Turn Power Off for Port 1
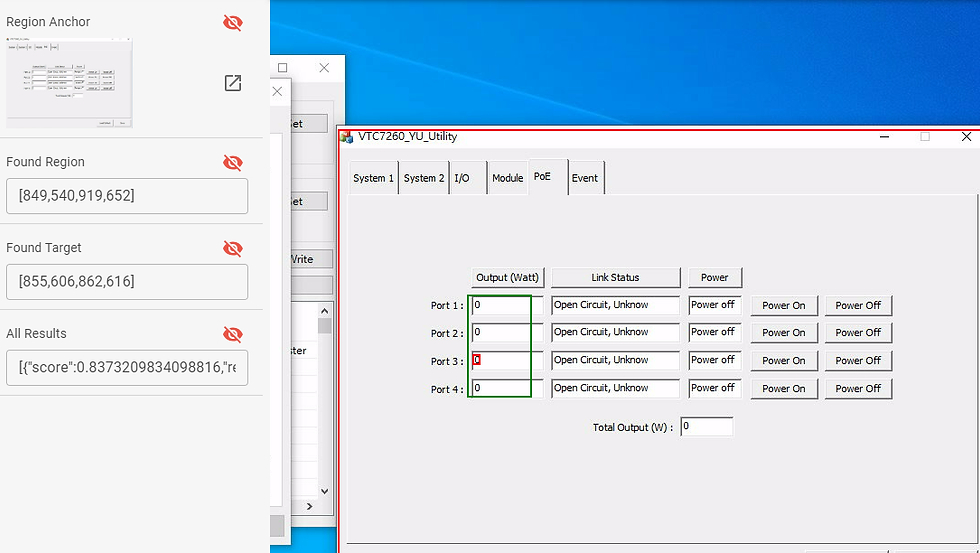980x553 pixels. pos(858,306)
